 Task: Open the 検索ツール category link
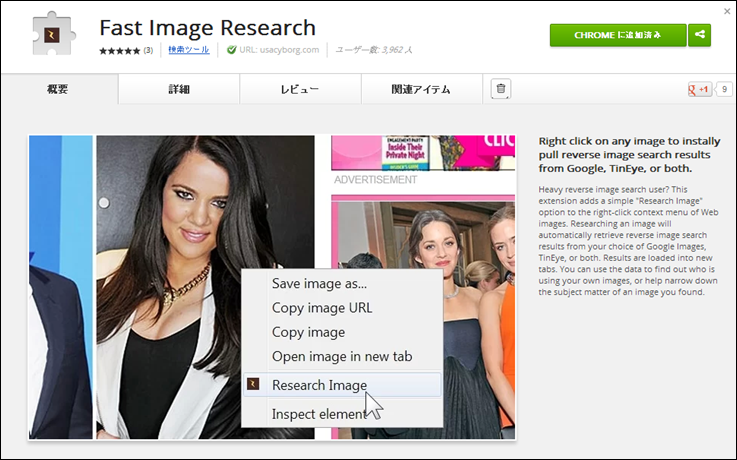(x=188, y=49)
